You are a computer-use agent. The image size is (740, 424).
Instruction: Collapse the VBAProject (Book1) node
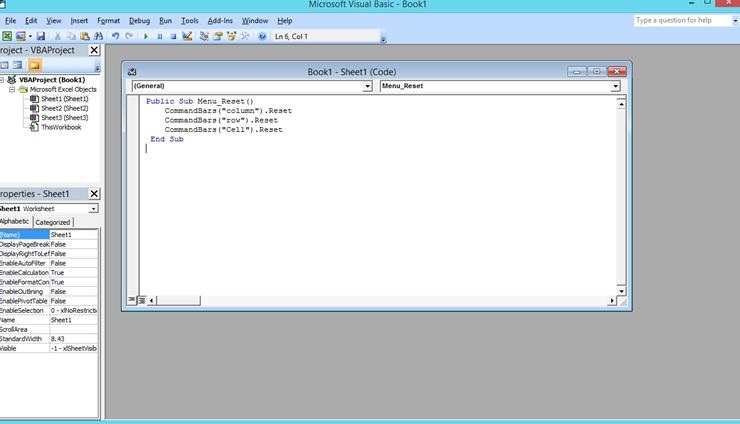click(2, 80)
